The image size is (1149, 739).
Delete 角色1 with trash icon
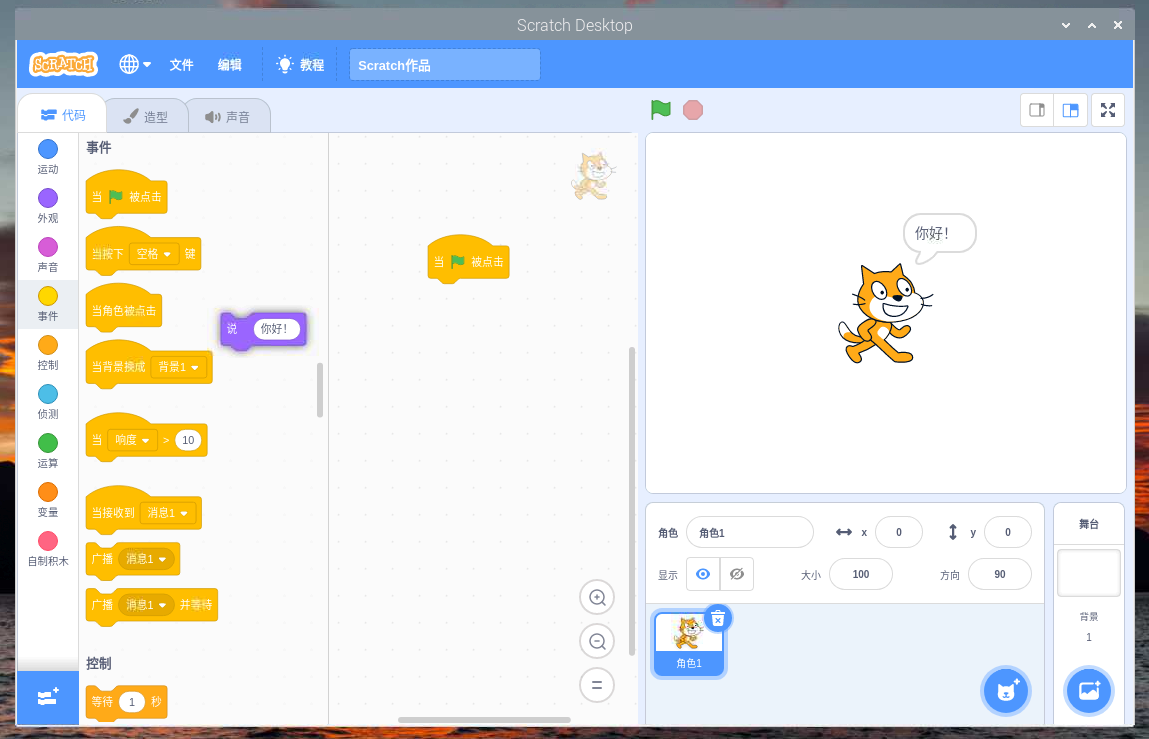click(x=718, y=618)
